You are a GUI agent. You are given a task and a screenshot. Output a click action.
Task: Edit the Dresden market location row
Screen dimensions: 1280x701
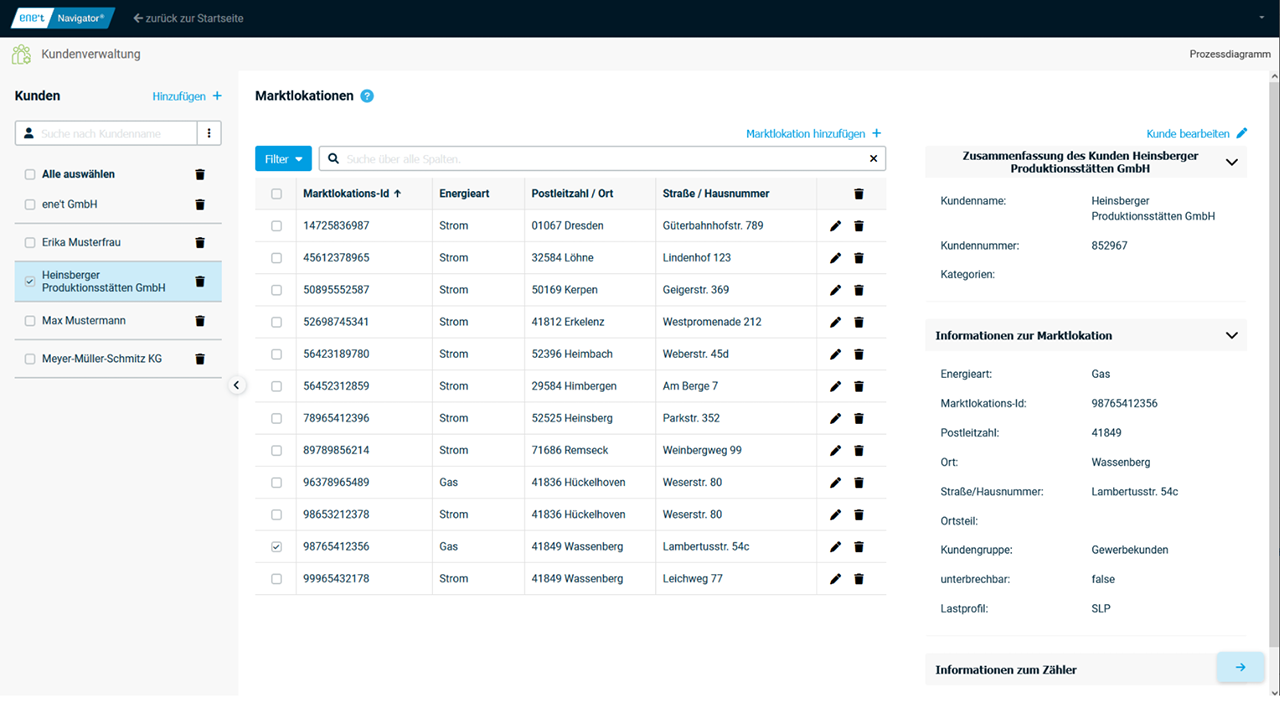click(x=836, y=226)
